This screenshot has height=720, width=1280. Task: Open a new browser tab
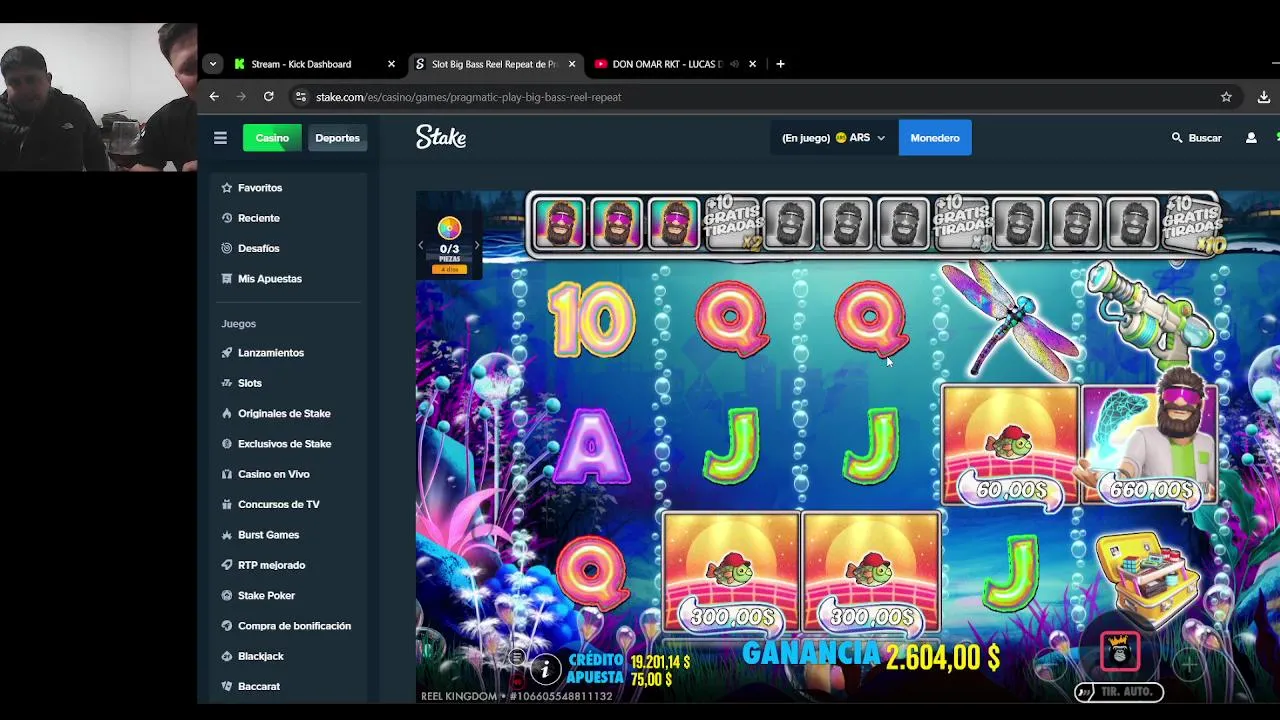780,64
